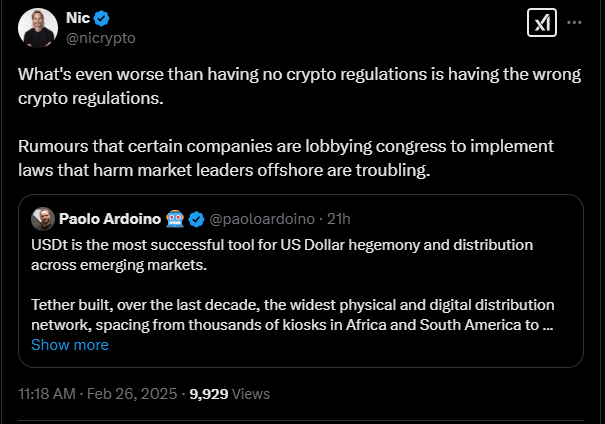Click Nic's profile avatar photo

[37, 29]
